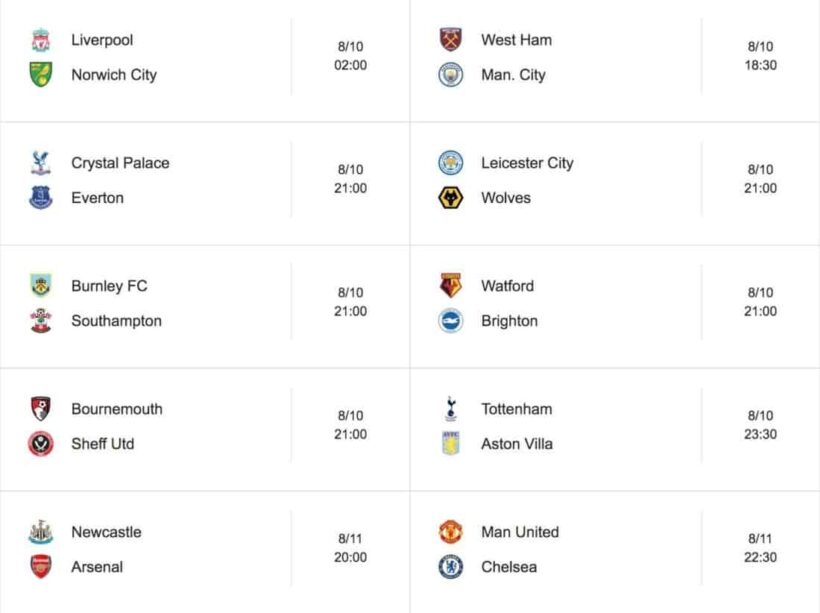Click the Norwich City club crest
Screen dimensions: 820x613
(40, 75)
